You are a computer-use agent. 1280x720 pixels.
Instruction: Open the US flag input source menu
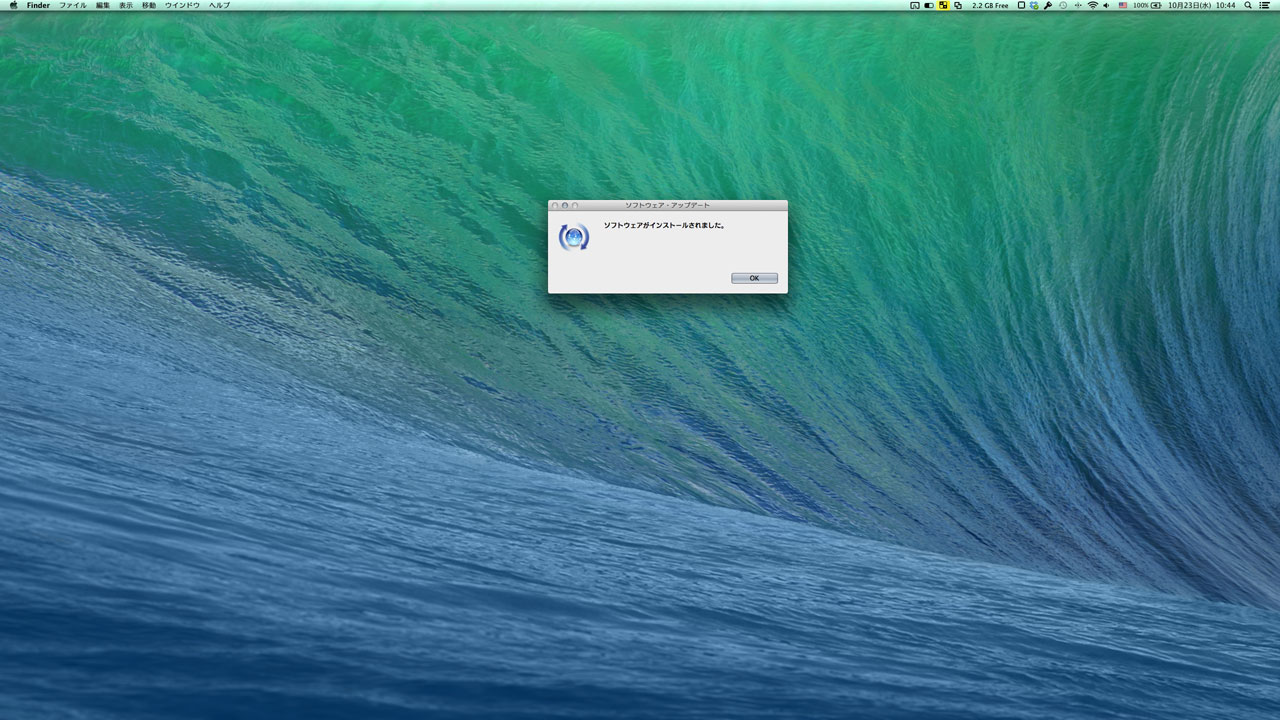click(1123, 6)
